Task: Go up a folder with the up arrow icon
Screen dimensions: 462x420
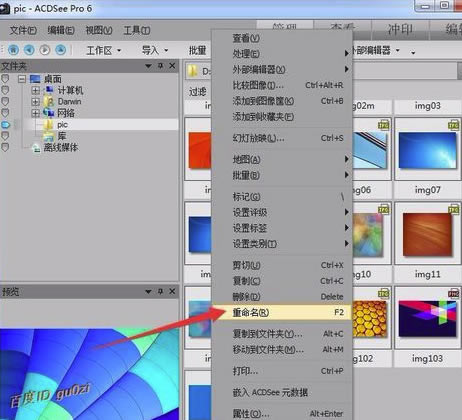Action: click(60, 50)
